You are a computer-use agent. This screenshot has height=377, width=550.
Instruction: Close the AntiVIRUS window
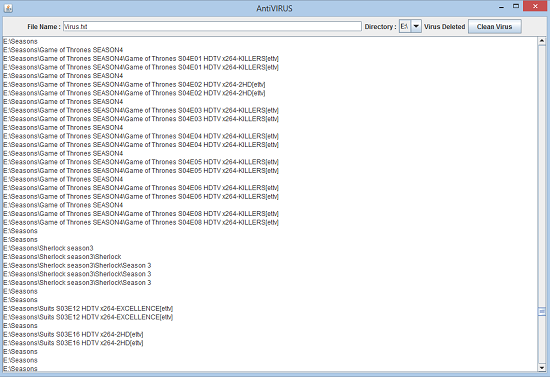click(535, 6)
